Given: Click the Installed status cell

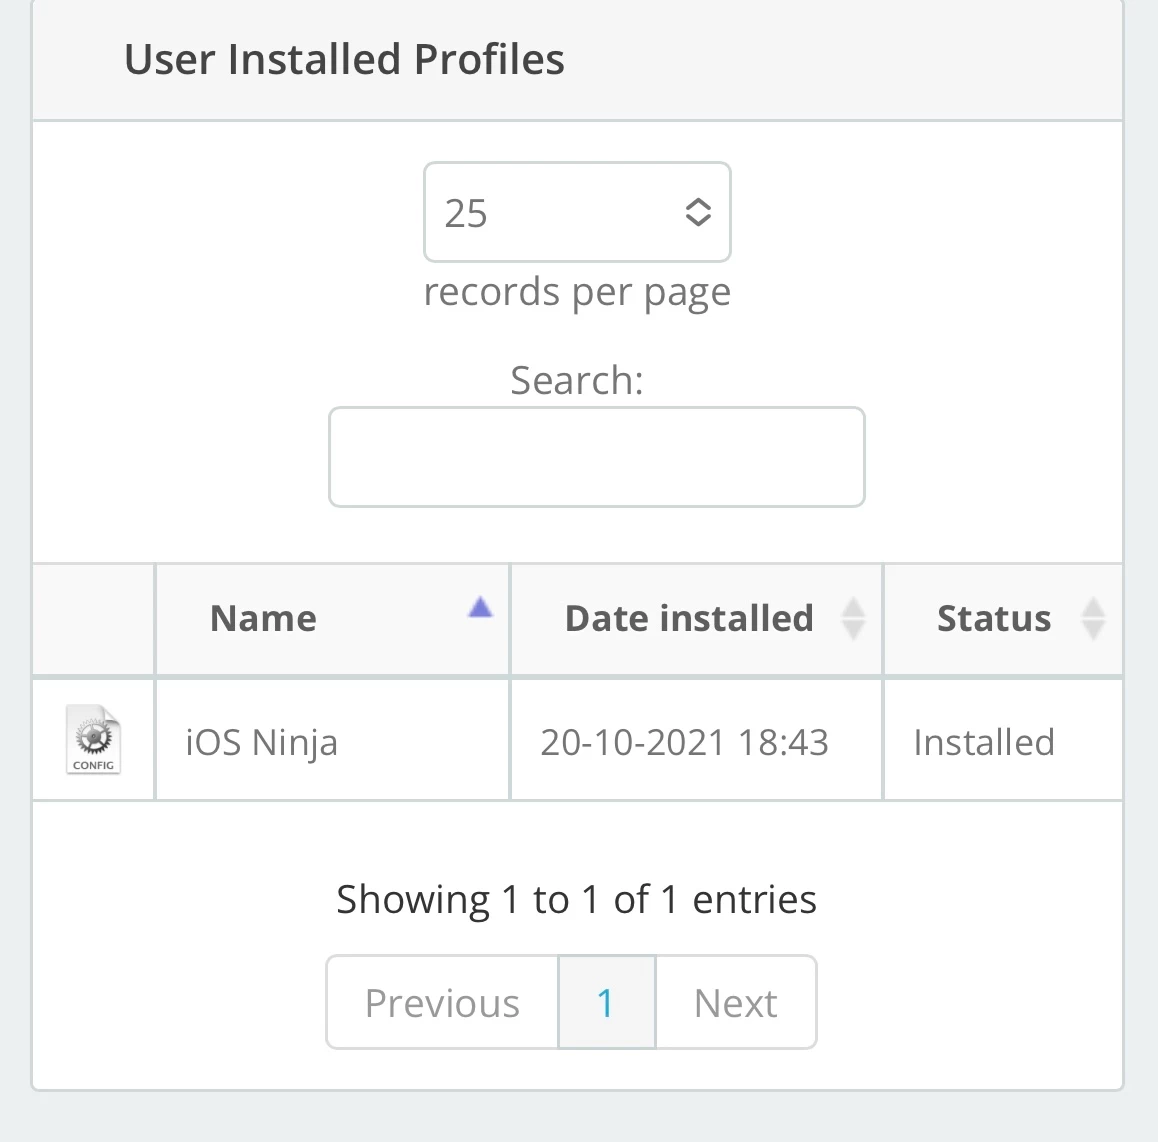Looking at the screenshot, I should [984, 742].
